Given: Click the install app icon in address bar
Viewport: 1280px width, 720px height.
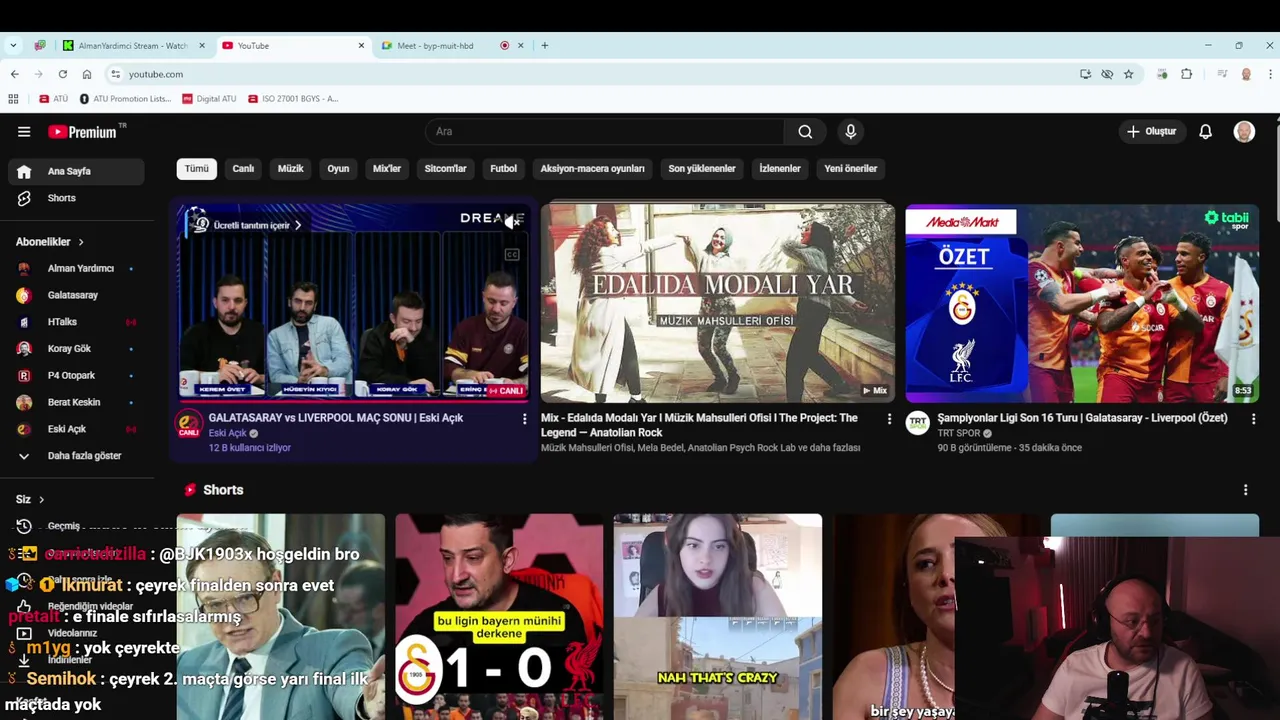Looking at the screenshot, I should (x=1085, y=74).
